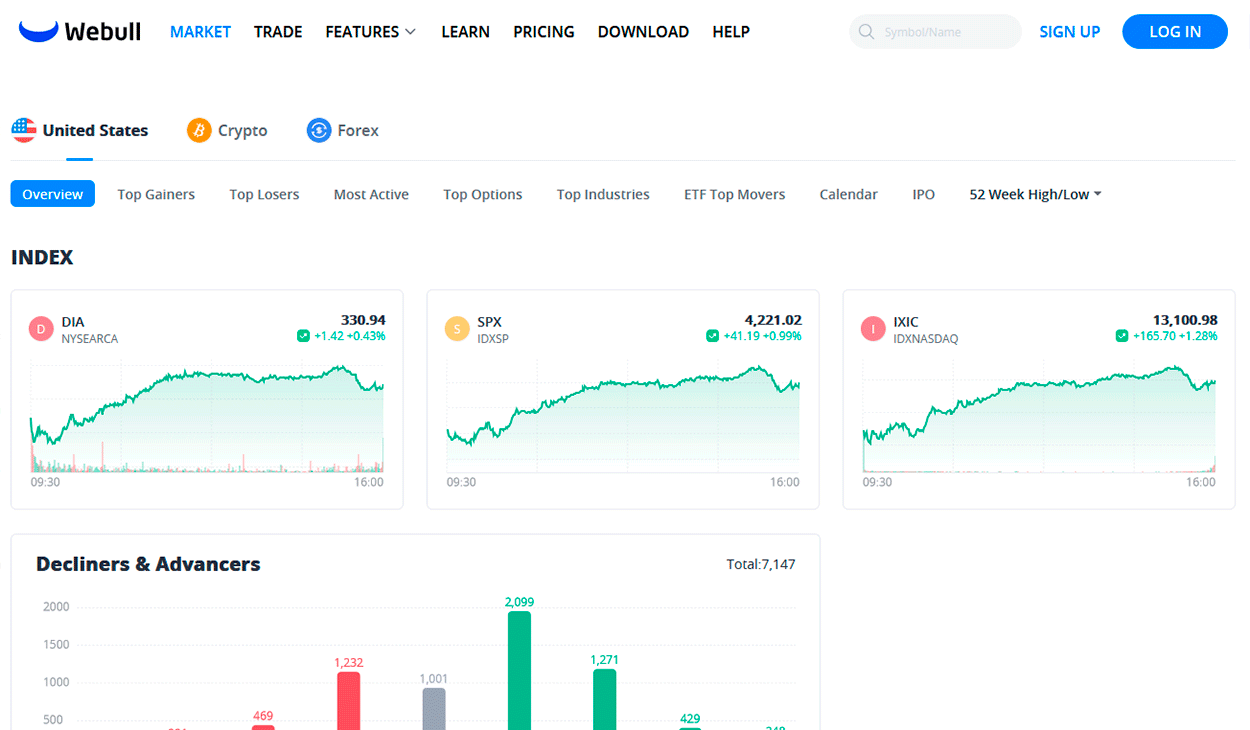1250x730 pixels.
Task: Switch to the Top Gainers tab
Action: coord(155,194)
